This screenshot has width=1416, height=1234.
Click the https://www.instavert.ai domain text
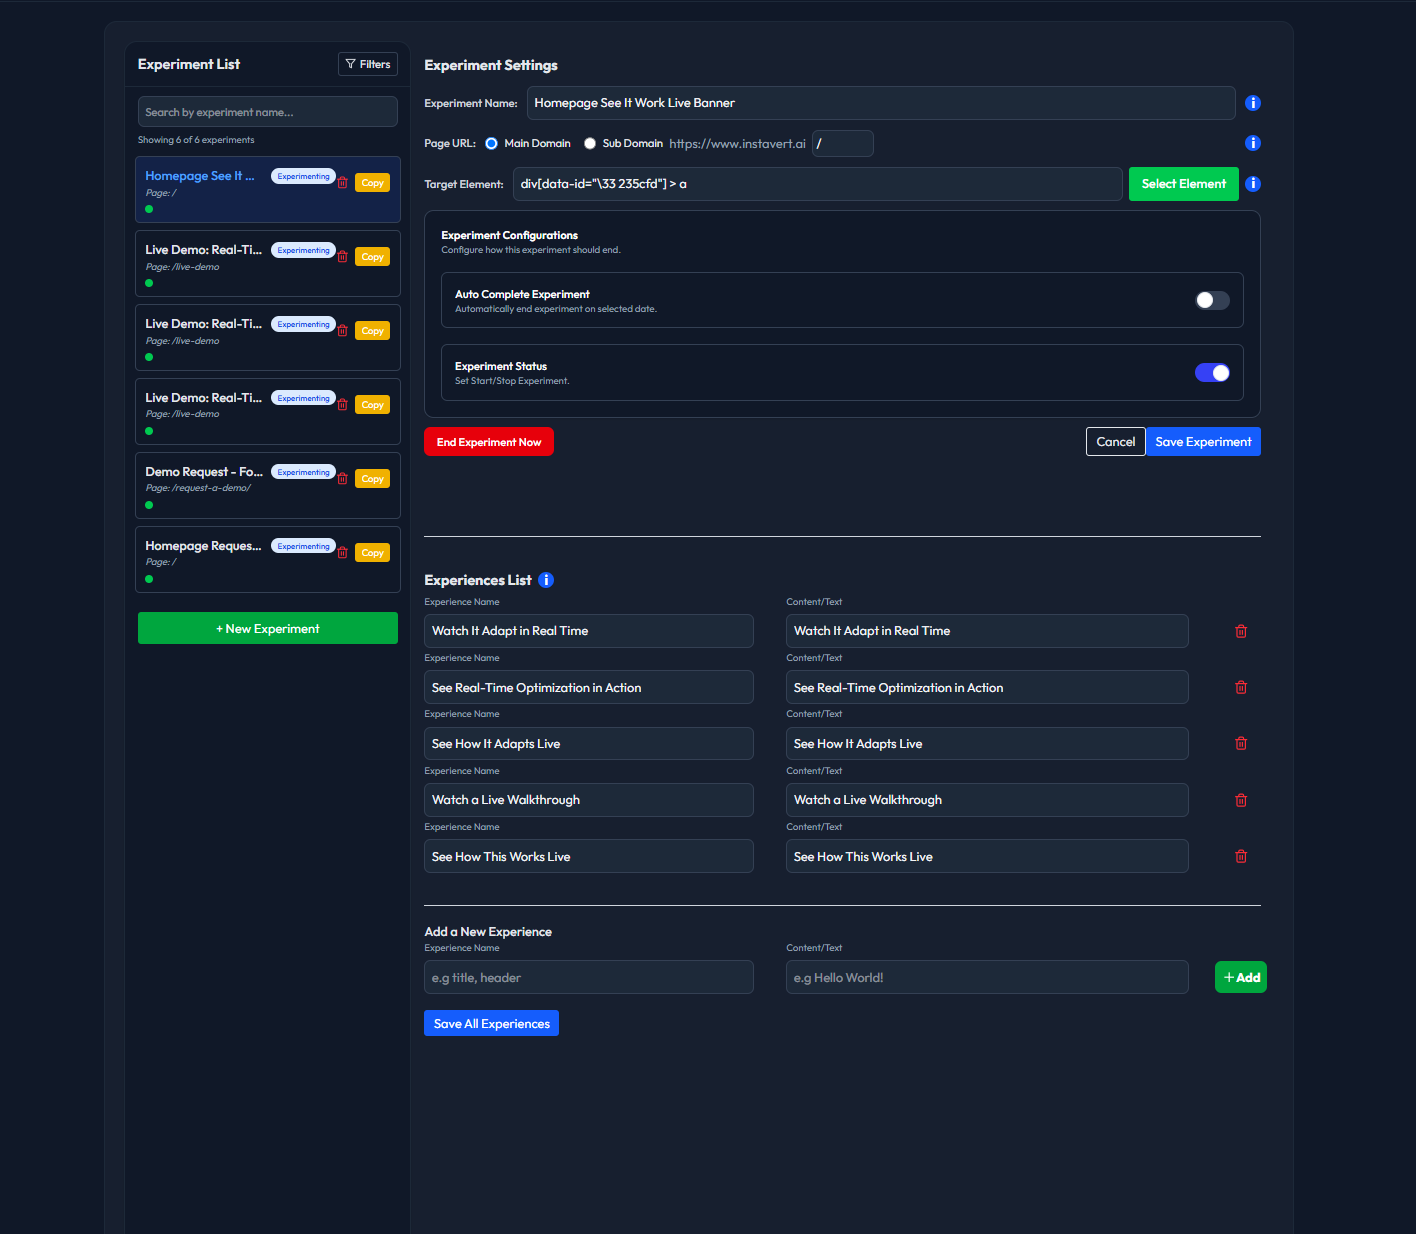(737, 144)
